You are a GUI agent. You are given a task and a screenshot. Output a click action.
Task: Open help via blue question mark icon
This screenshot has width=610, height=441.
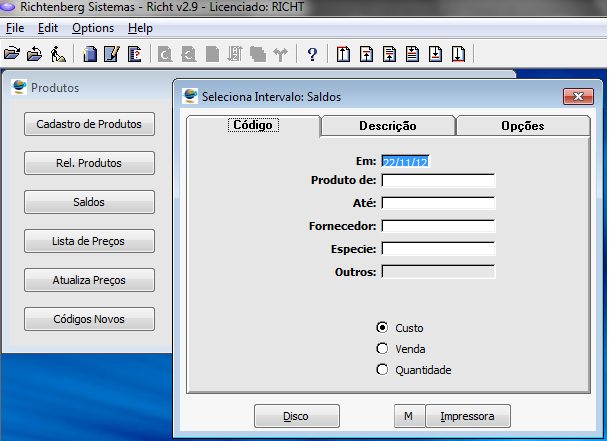pos(312,54)
